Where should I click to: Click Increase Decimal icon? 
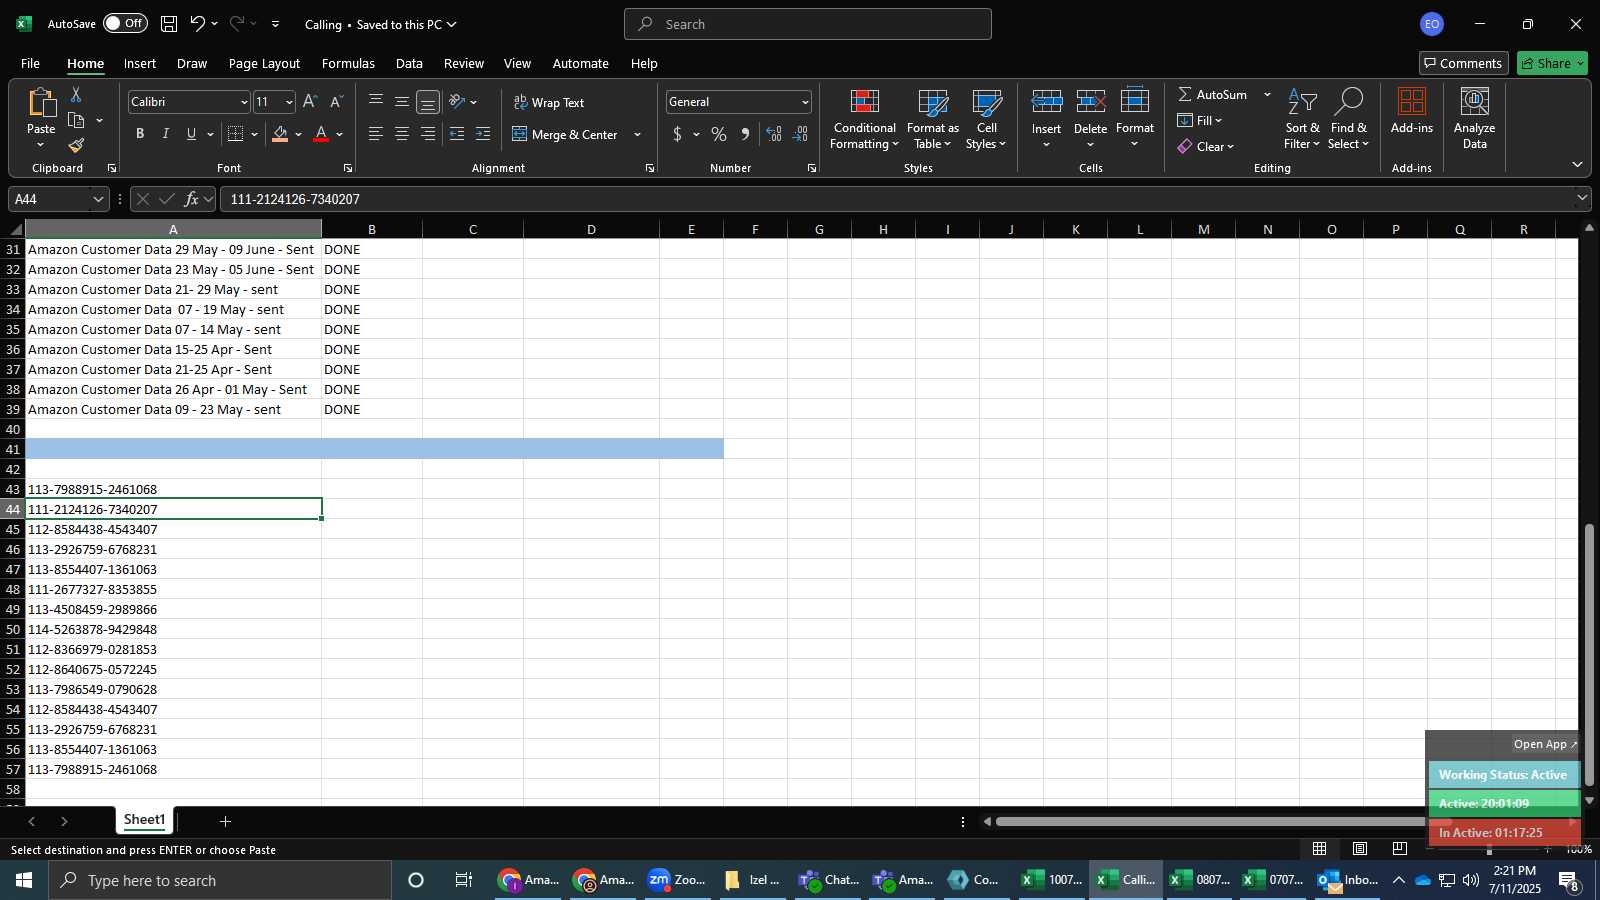pyautogui.click(x=774, y=134)
